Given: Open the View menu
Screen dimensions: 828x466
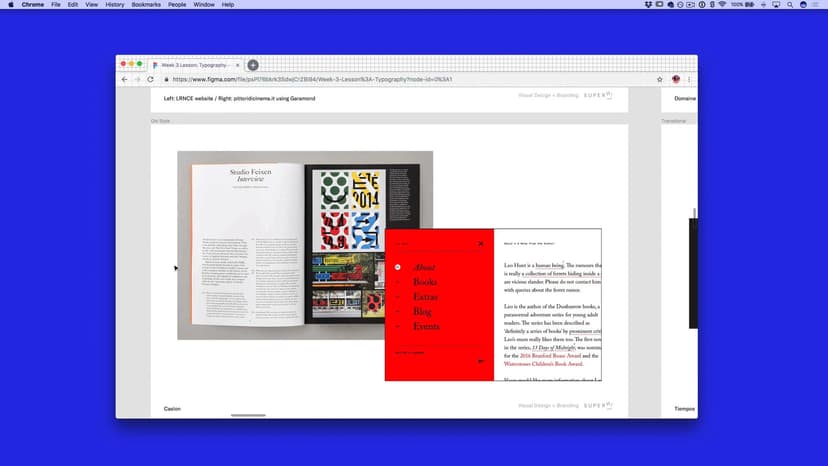Looking at the screenshot, I should coord(91,5).
